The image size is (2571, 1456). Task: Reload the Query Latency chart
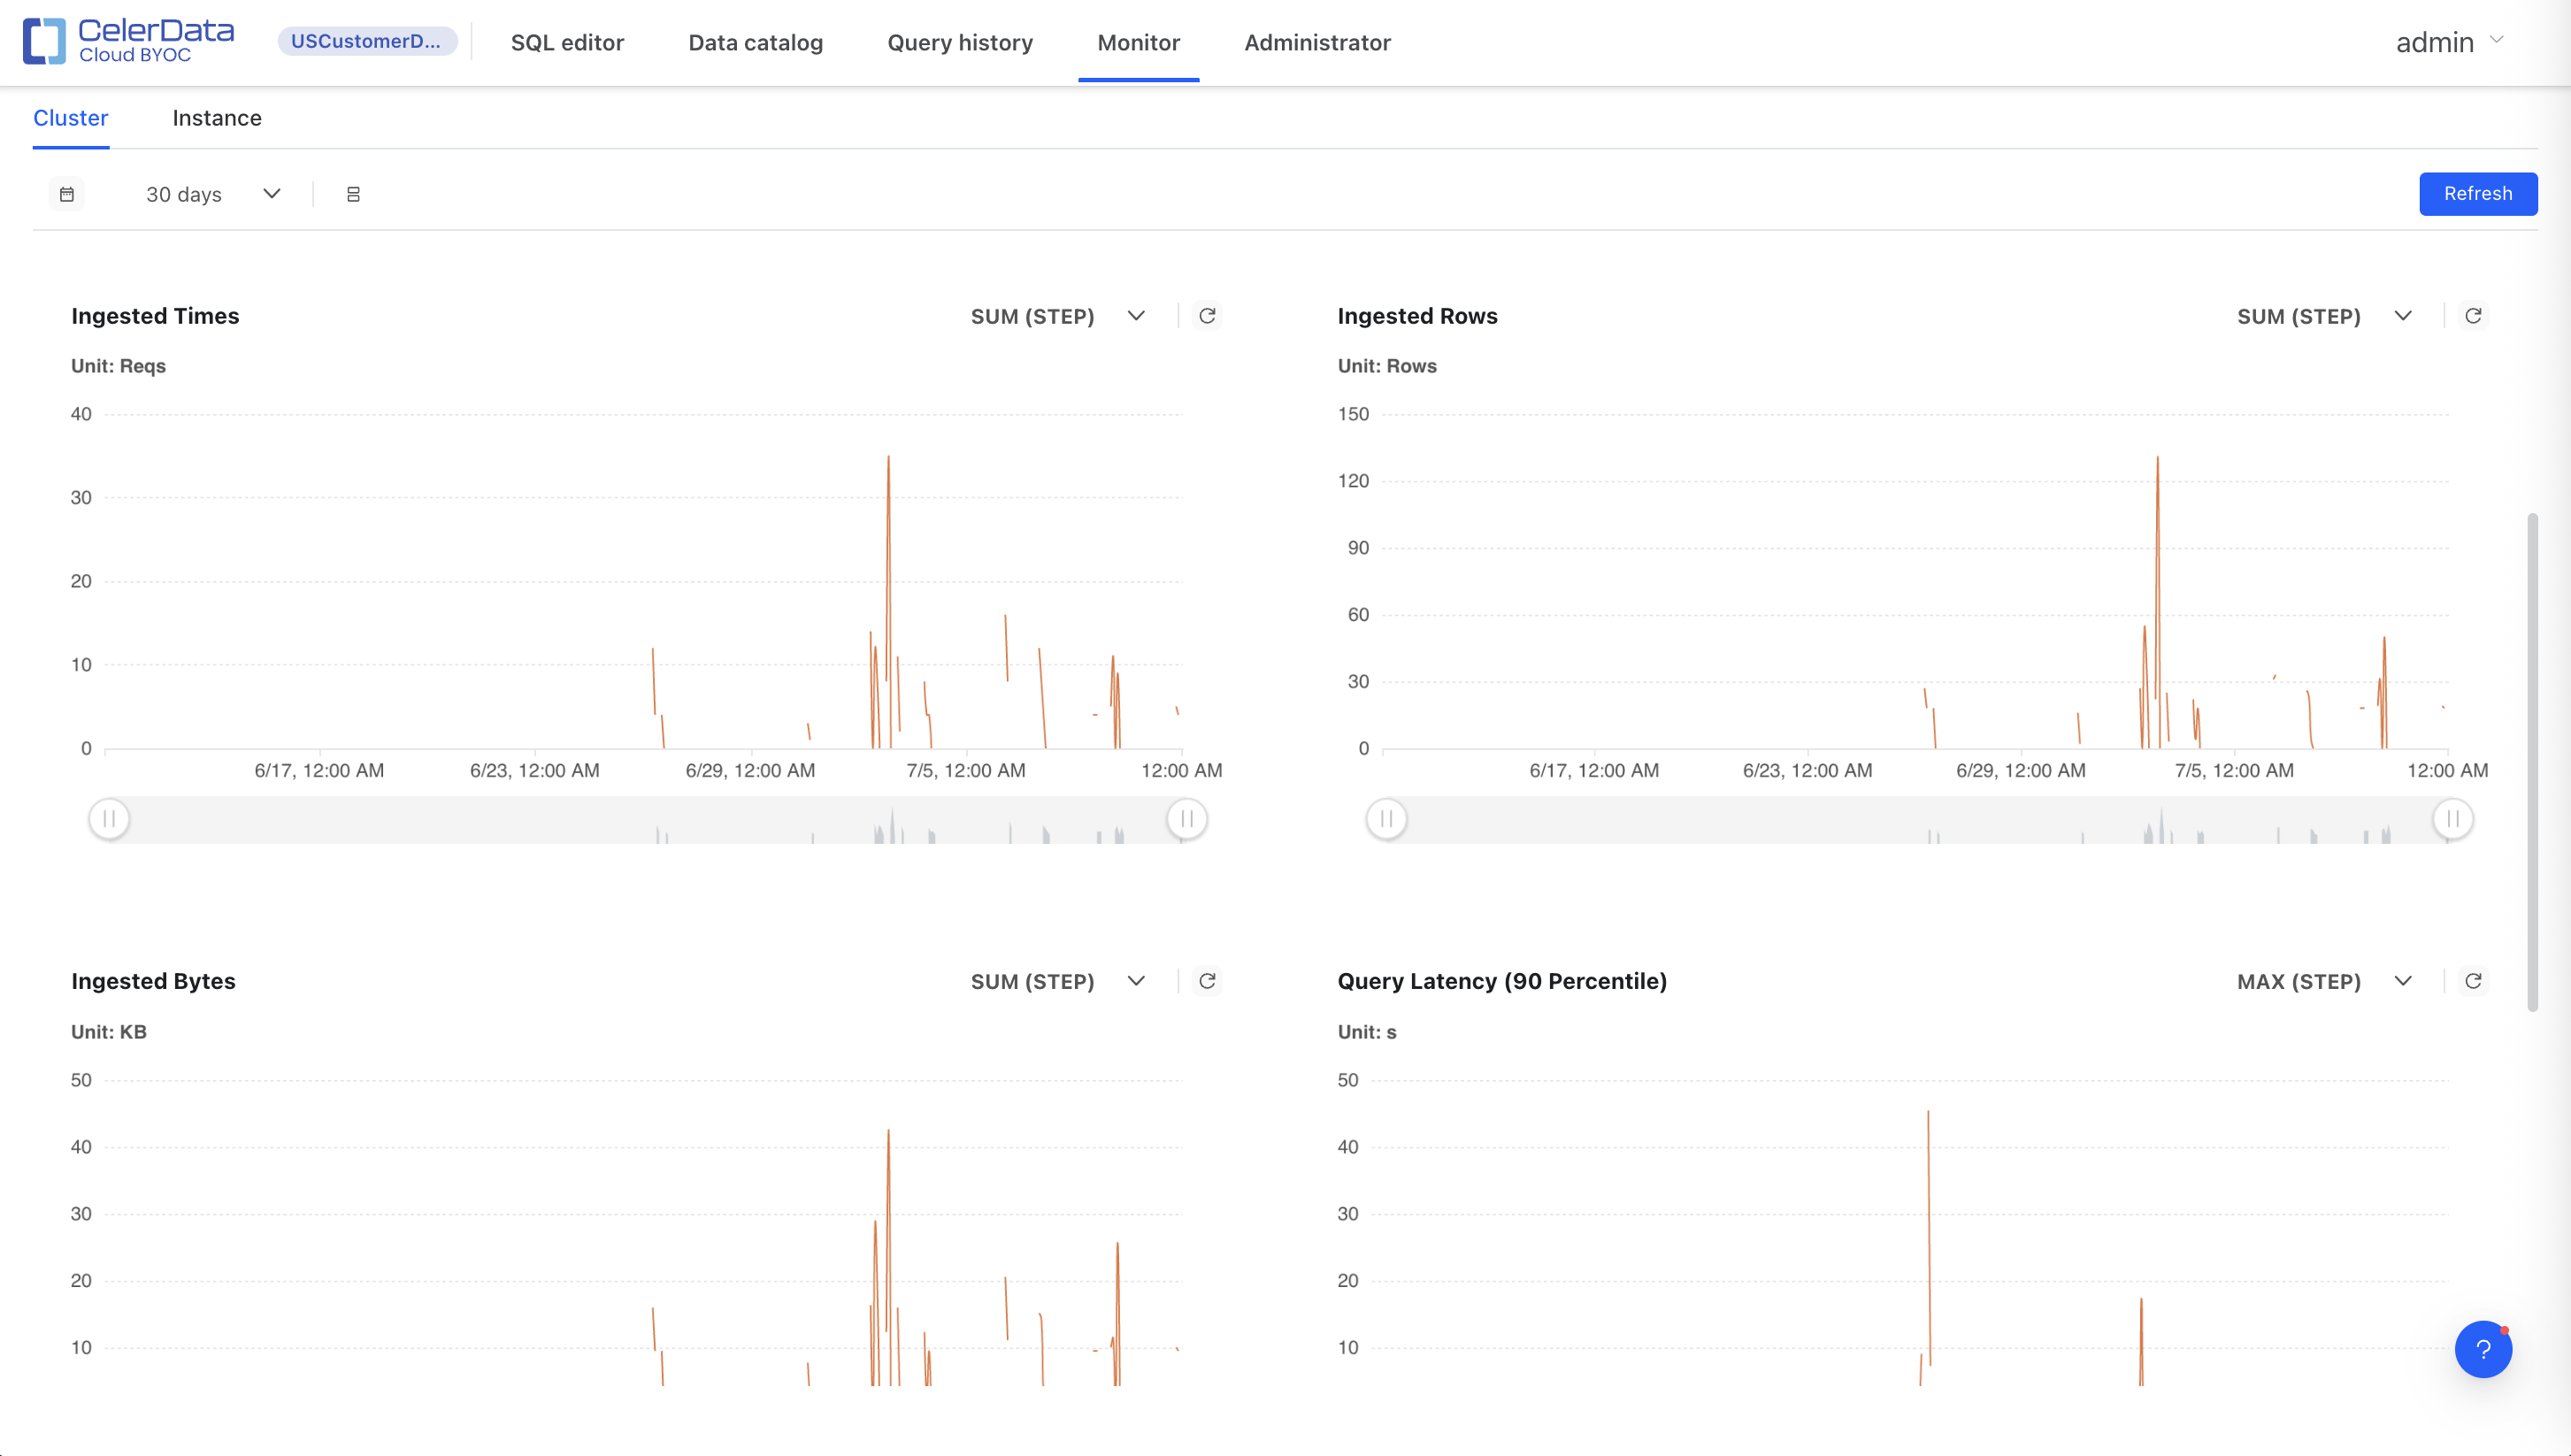coord(2473,981)
